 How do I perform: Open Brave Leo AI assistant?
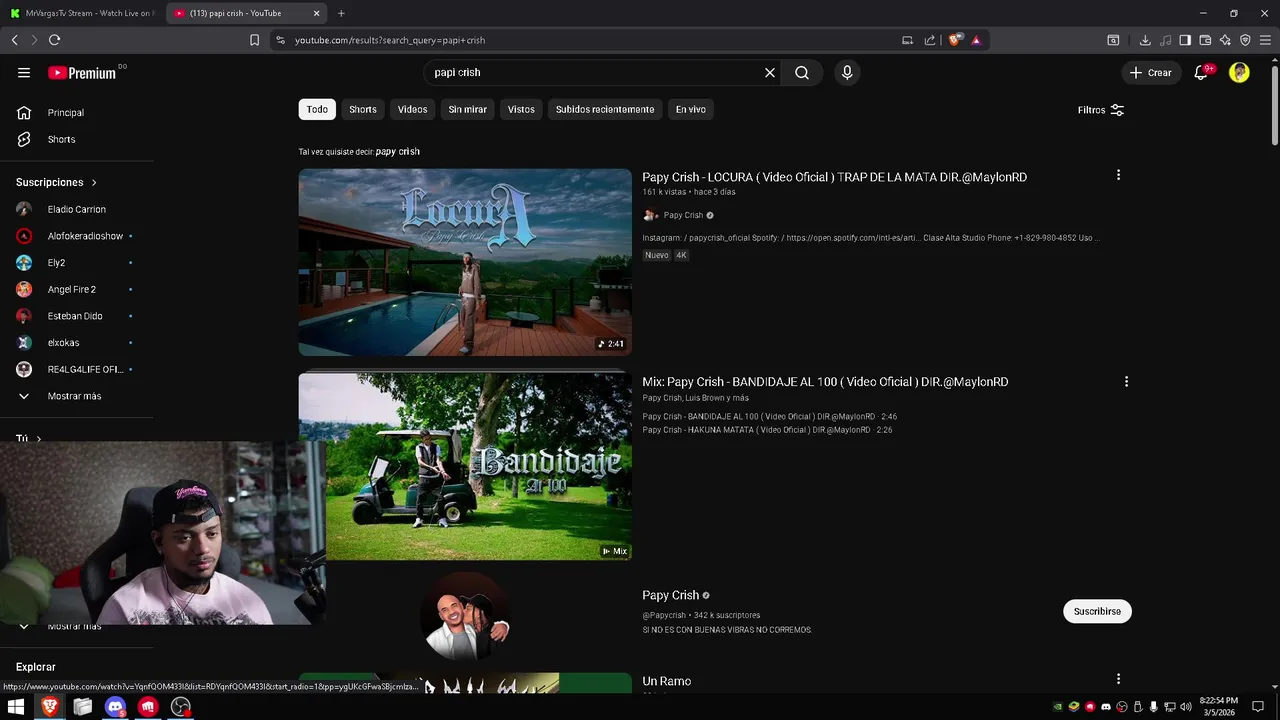point(1225,40)
